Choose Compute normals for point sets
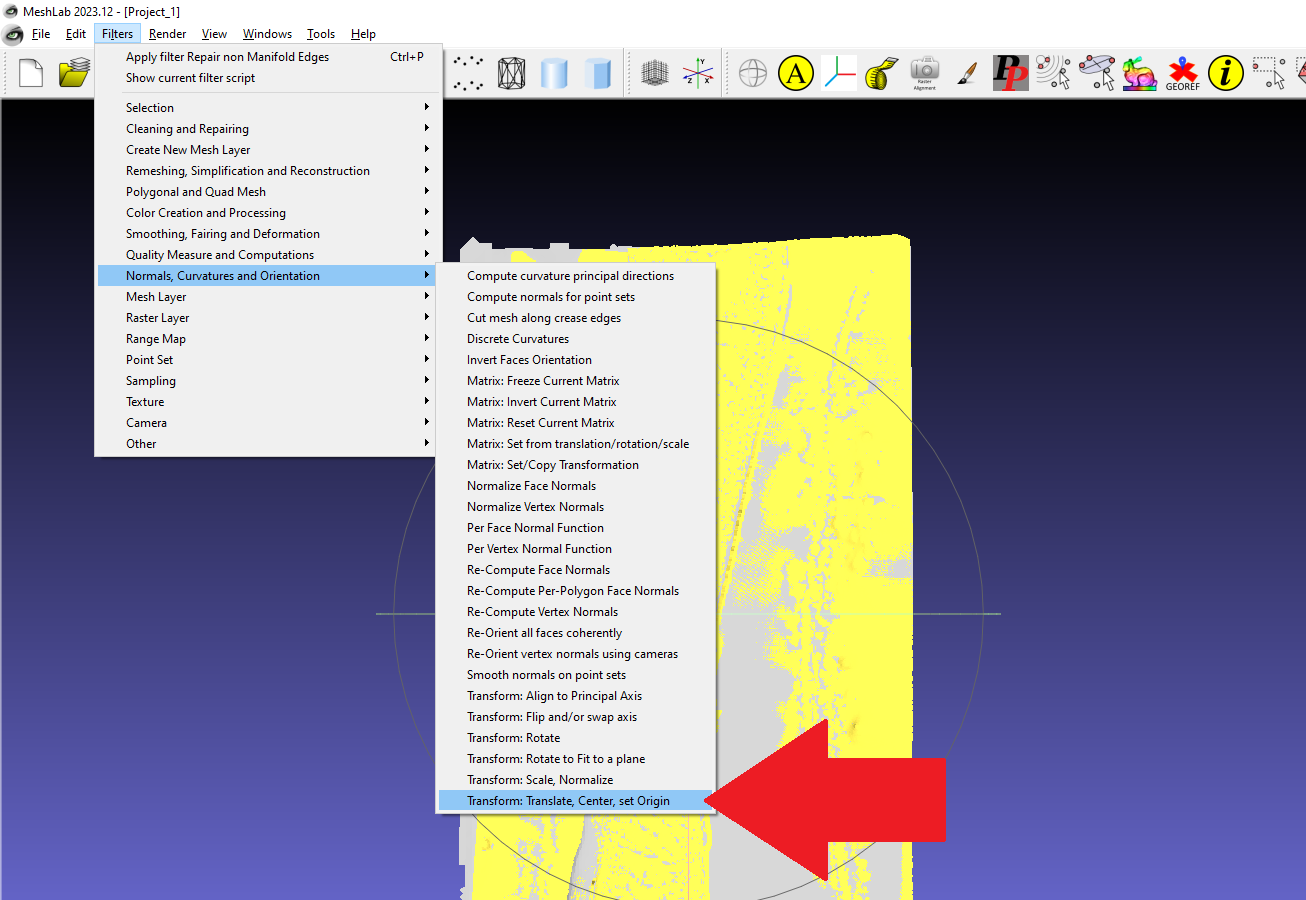This screenshot has width=1306, height=900. pyautogui.click(x=575, y=297)
